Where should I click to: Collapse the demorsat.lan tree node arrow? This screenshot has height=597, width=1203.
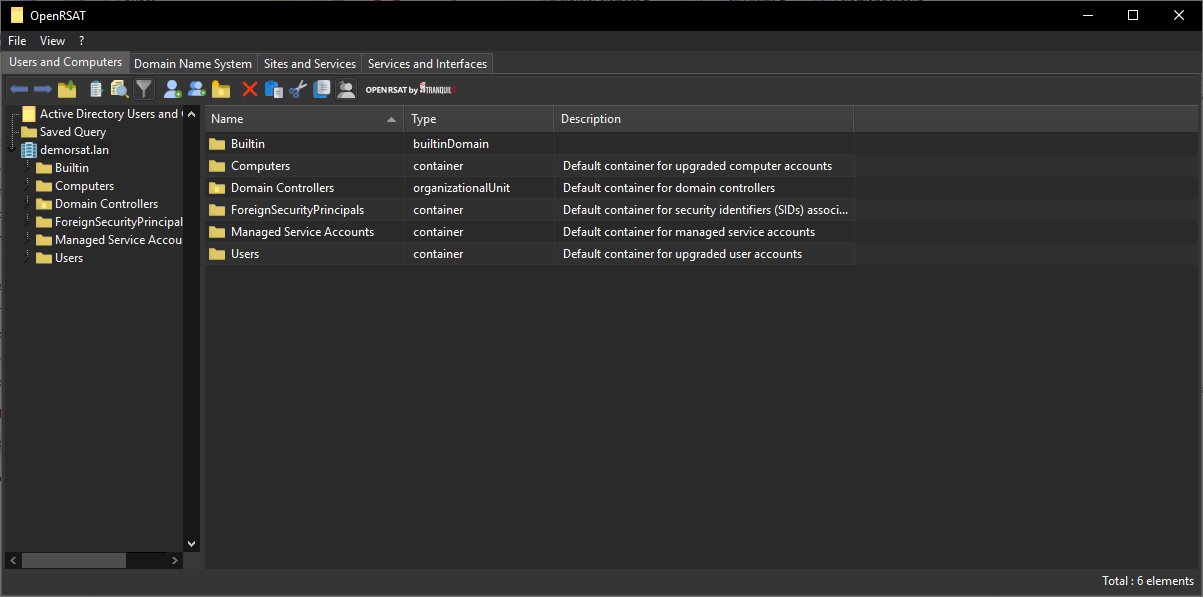(12, 150)
